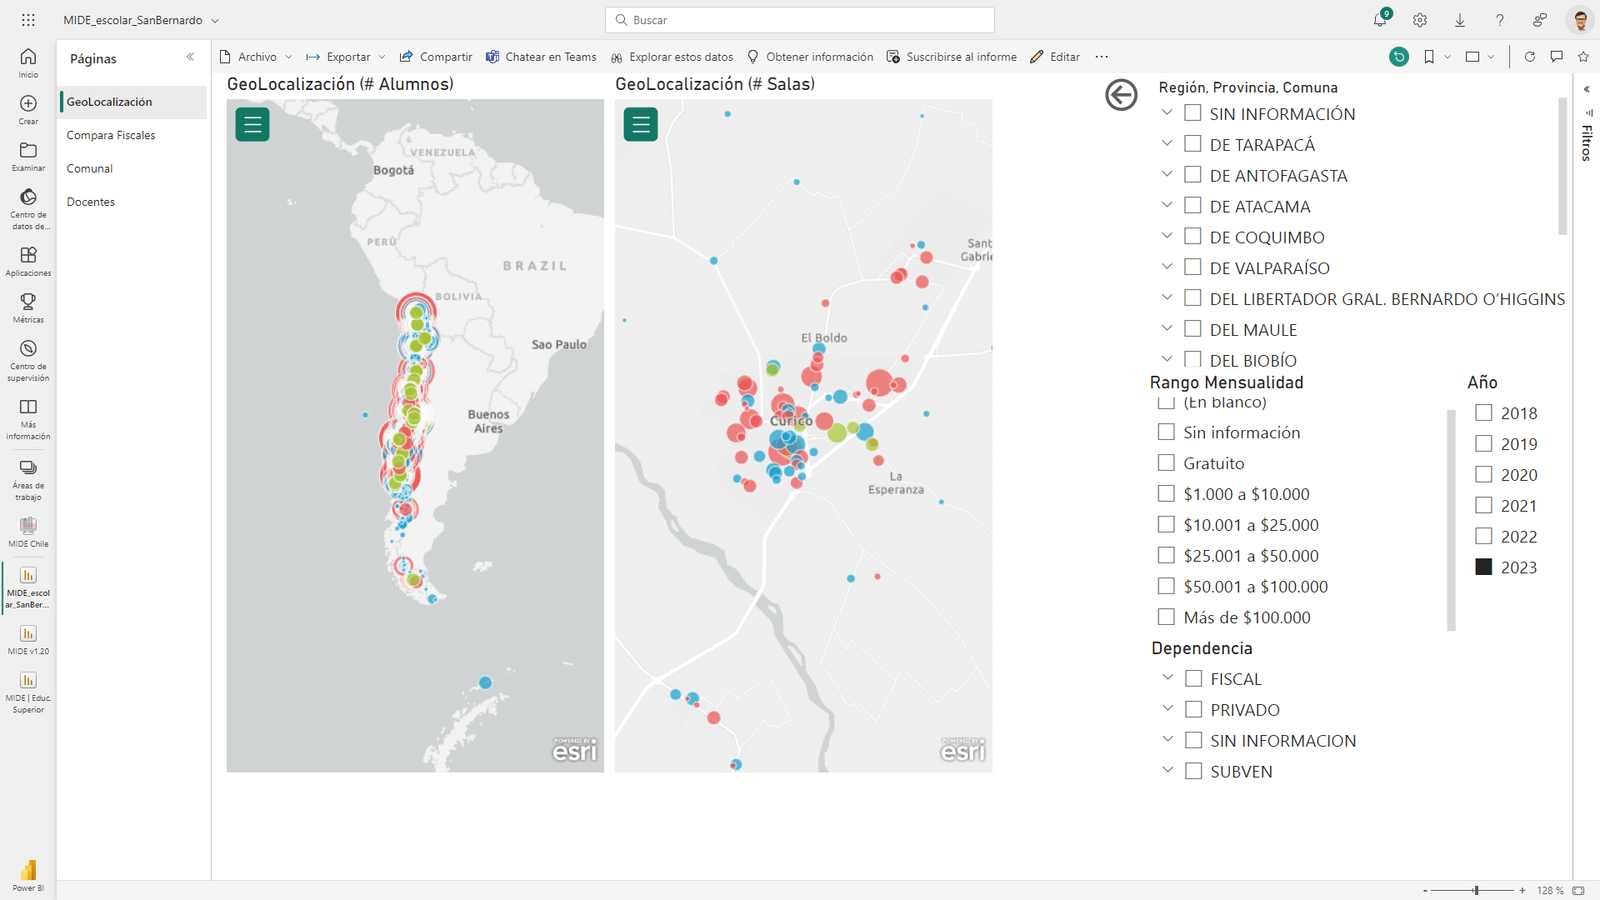Open the Alumnos map menu button
Screen dimensions: 1600x900
[x=252, y=125]
